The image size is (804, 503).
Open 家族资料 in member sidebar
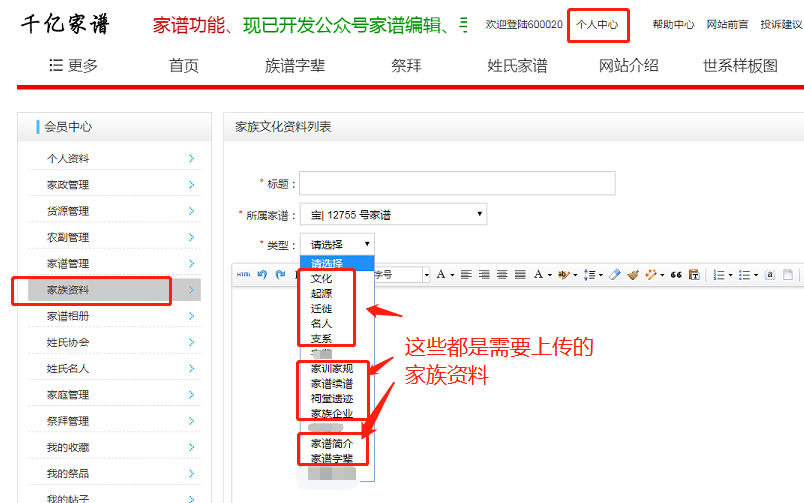(x=114, y=290)
